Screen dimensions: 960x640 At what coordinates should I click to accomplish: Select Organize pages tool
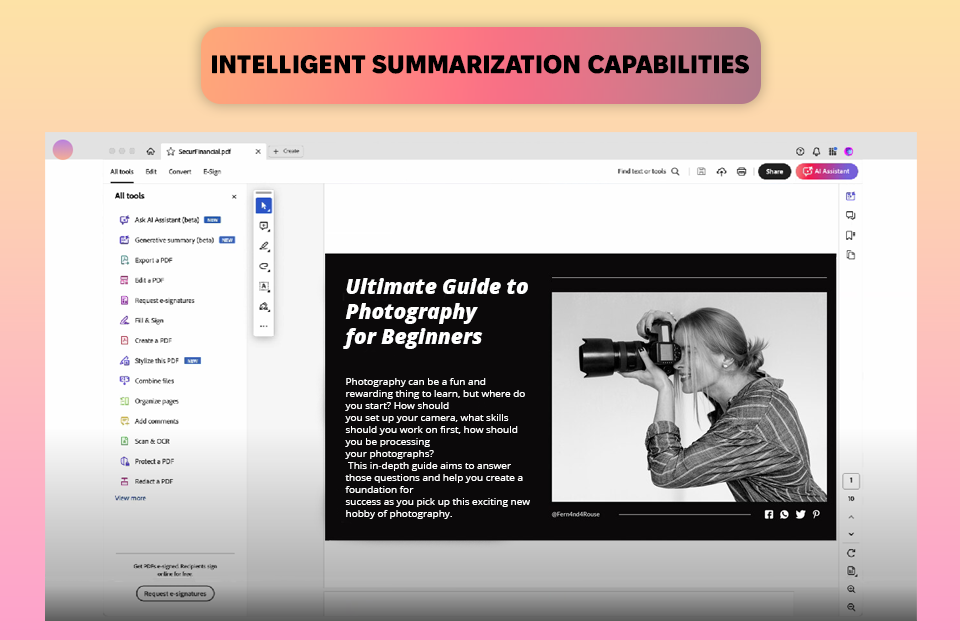[x=149, y=401]
